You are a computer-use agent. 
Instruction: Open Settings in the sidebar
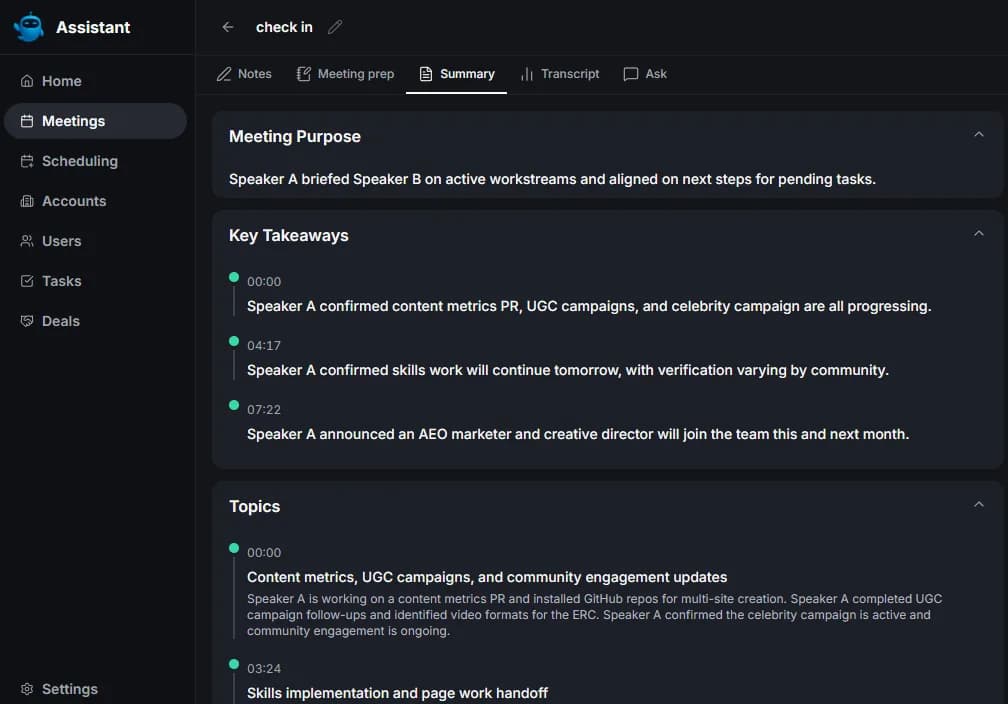(95, 689)
